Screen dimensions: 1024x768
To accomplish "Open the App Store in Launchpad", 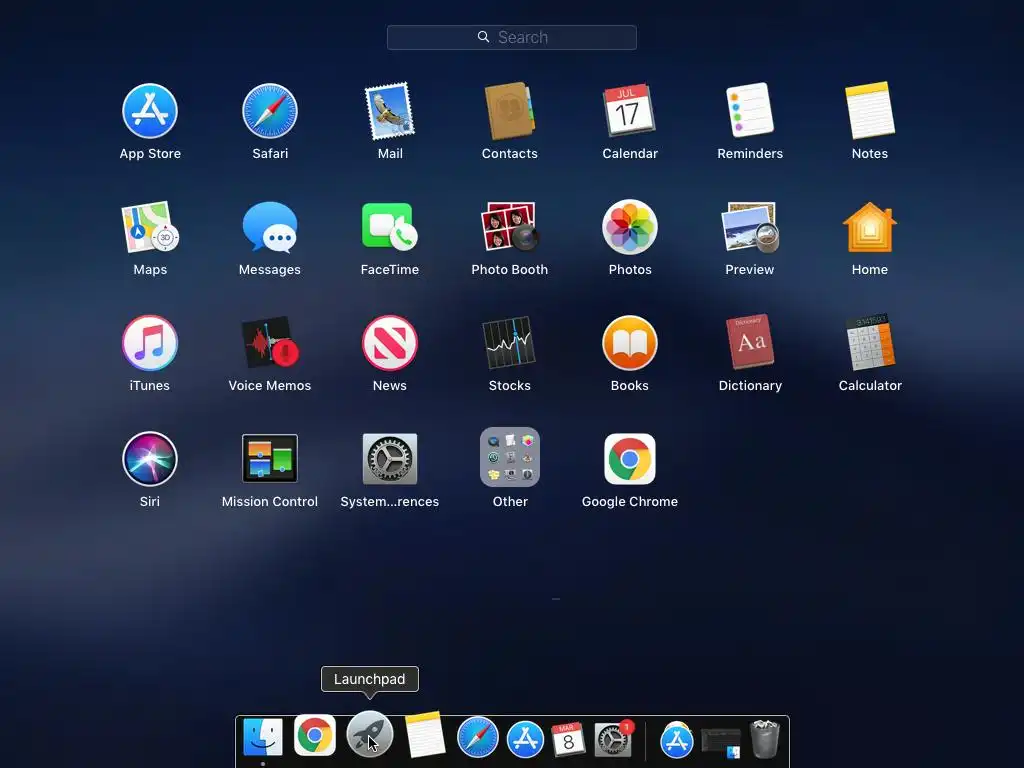I will coord(150,111).
